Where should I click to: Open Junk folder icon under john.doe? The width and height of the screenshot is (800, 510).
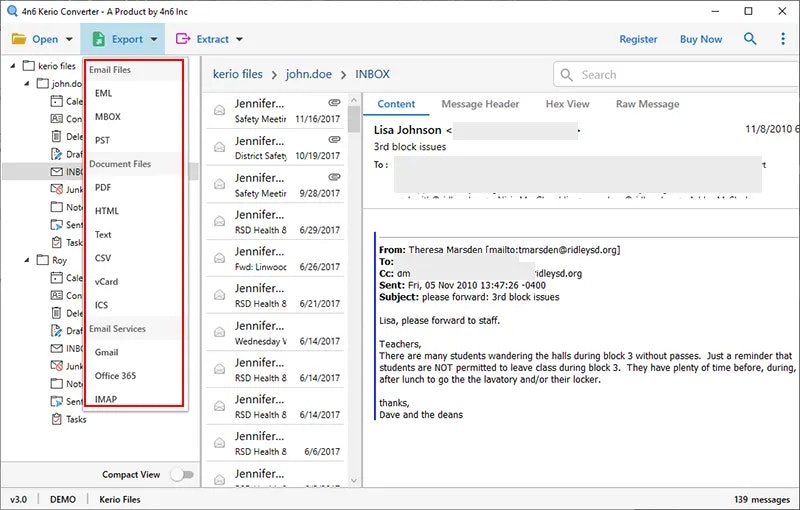(x=56, y=189)
